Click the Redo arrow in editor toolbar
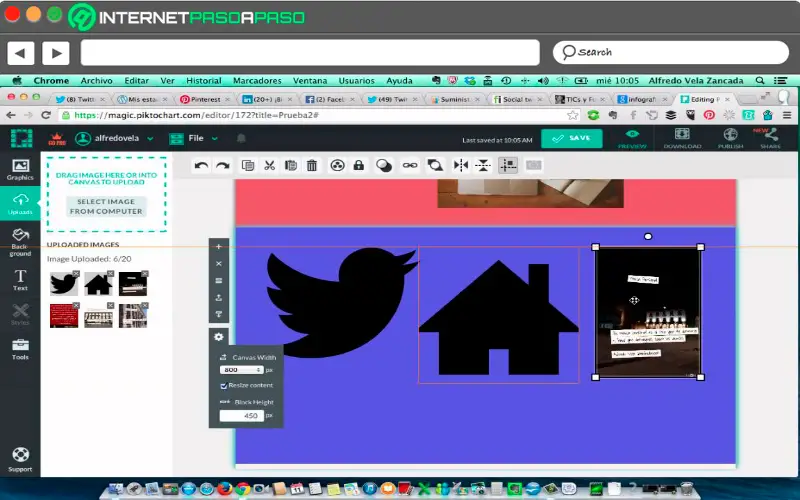Viewport: 800px width, 500px height. point(223,165)
